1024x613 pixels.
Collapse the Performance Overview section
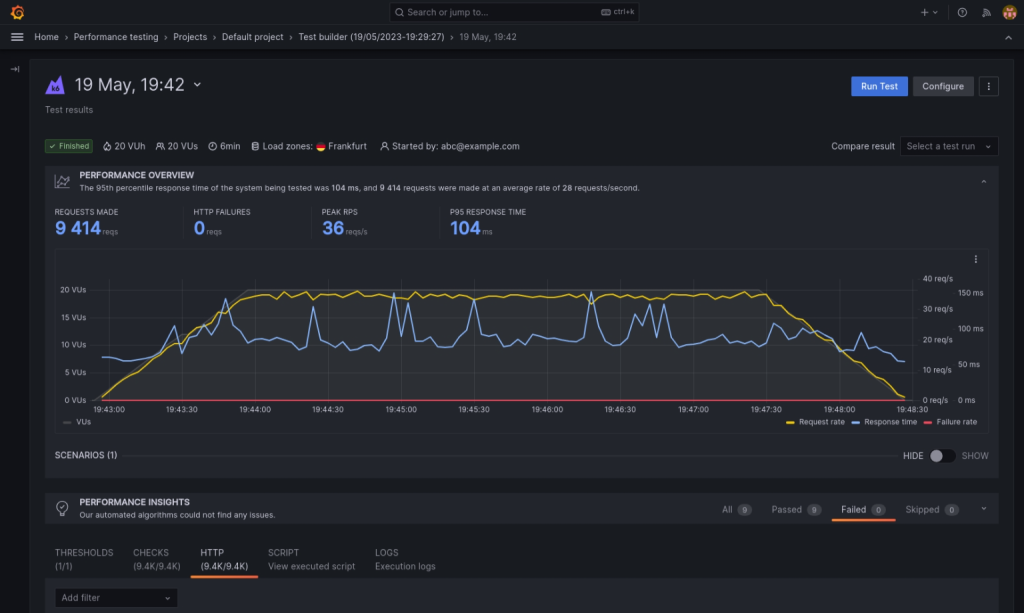(x=984, y=182)
